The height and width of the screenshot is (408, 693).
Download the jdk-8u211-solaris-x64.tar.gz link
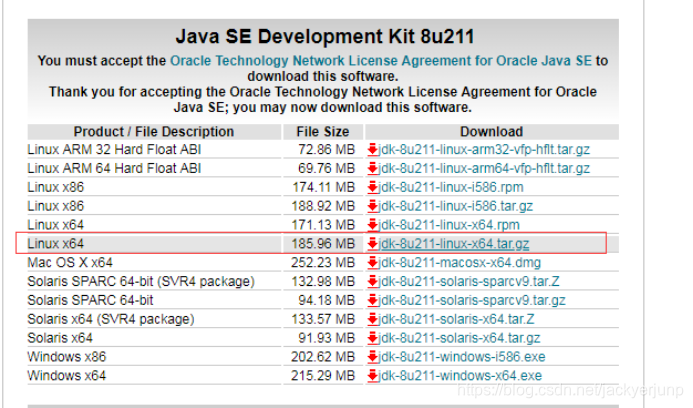coord(460,338)
